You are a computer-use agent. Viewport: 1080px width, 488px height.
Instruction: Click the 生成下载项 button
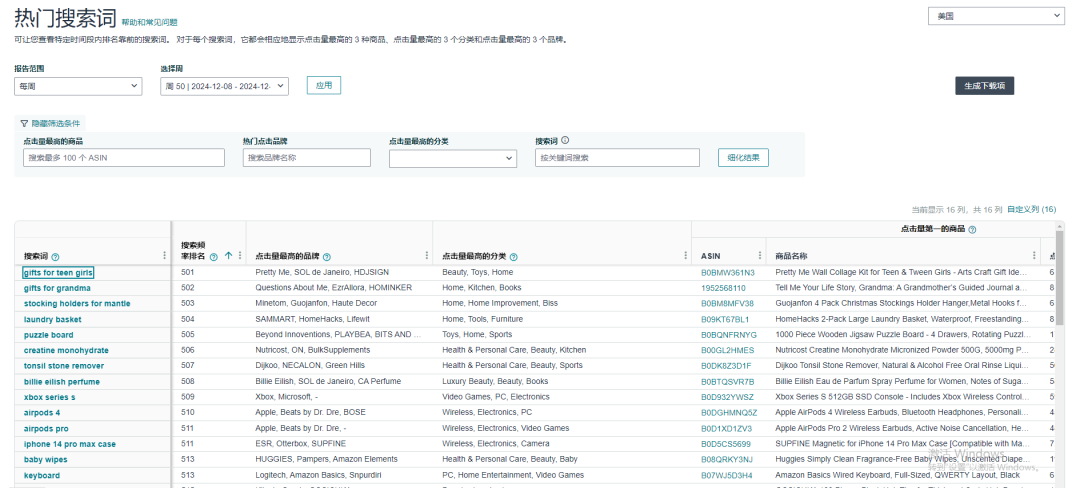984,86
